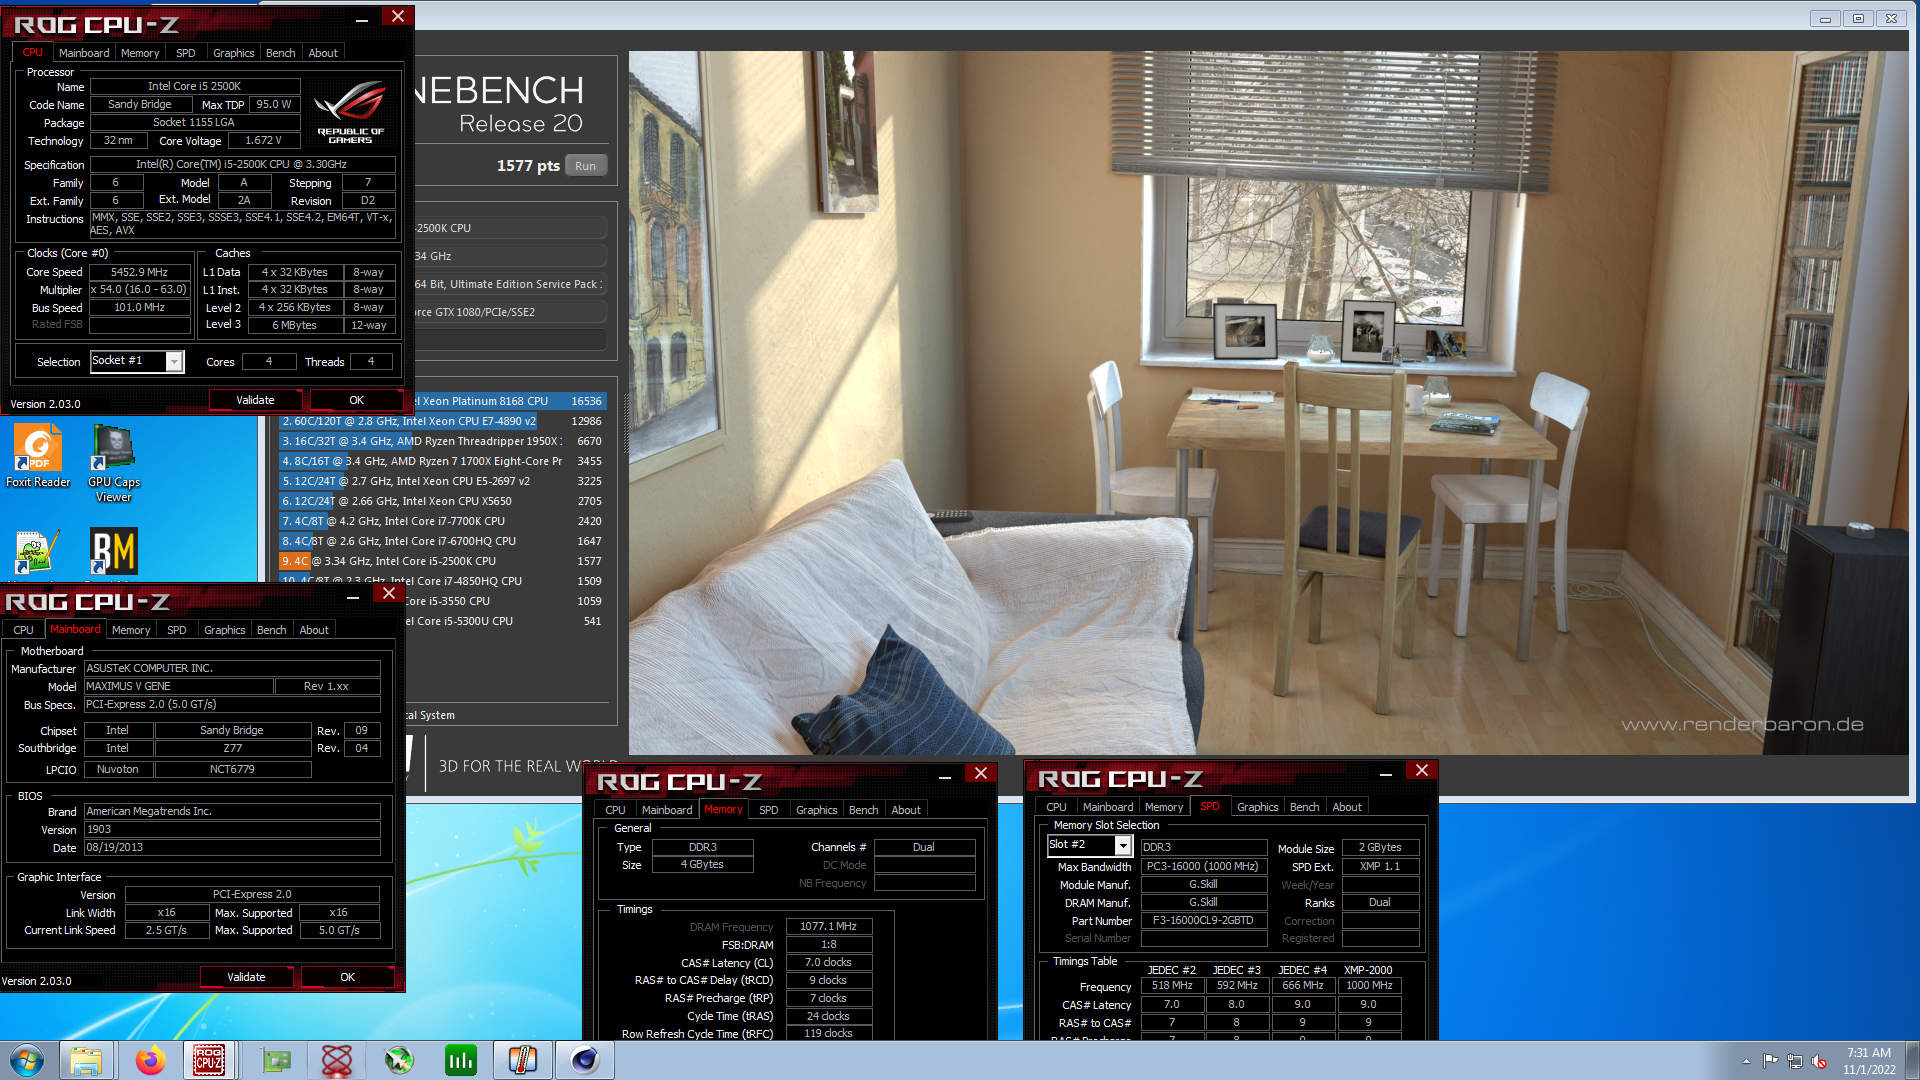Open About tab in the SPD CPU-Z window
The height and width of the screenshot is (1080, 1920).
coord(1347,807)
